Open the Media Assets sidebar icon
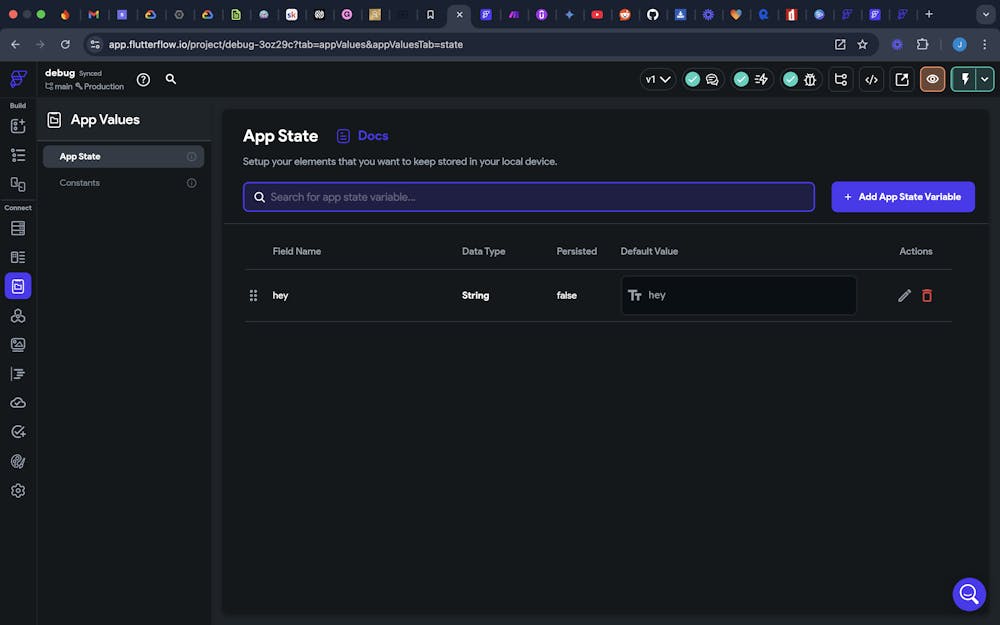 (x=17, y=344)
